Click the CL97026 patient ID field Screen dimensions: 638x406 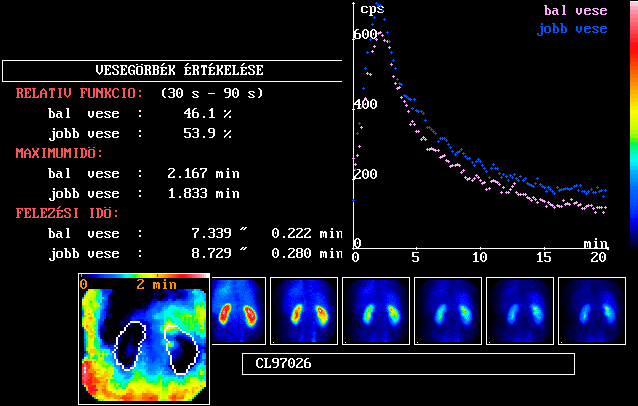(x=408, y=364)
